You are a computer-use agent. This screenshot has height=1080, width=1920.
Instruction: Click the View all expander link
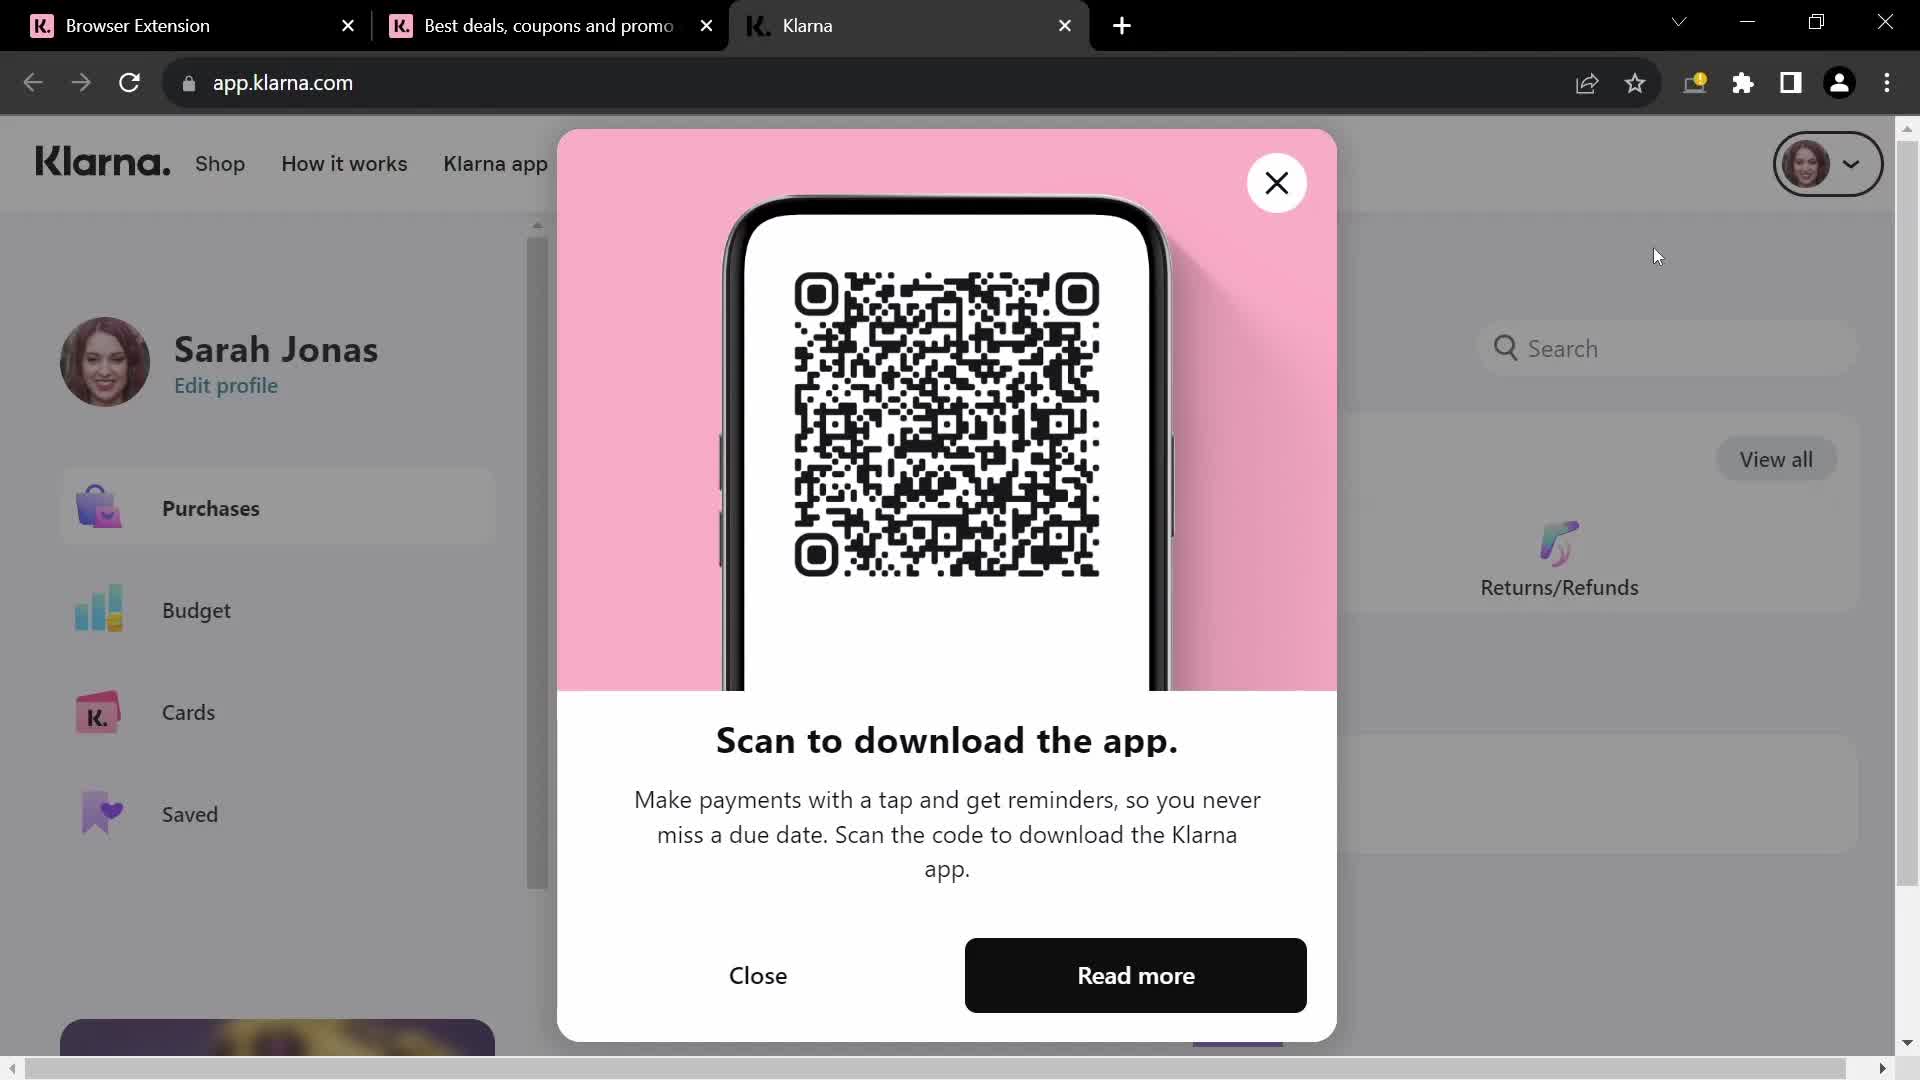click(1775, 459)
